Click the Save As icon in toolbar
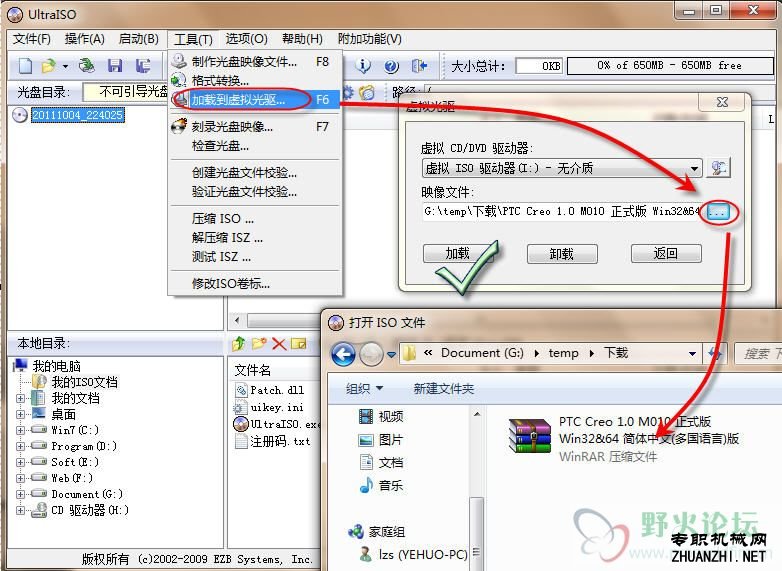Screen dimensions: 782x571 pyautogui.click(x=143, y=65)
